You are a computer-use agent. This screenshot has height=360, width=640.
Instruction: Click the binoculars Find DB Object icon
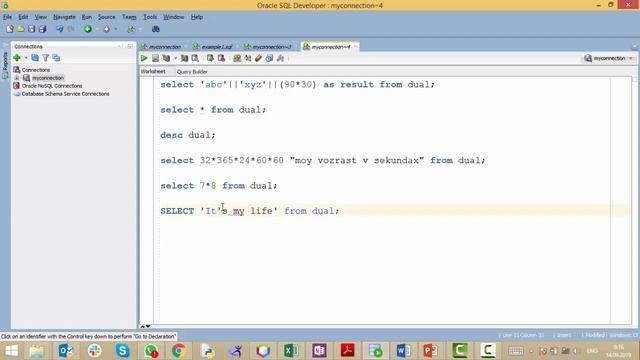coord(156,29)
